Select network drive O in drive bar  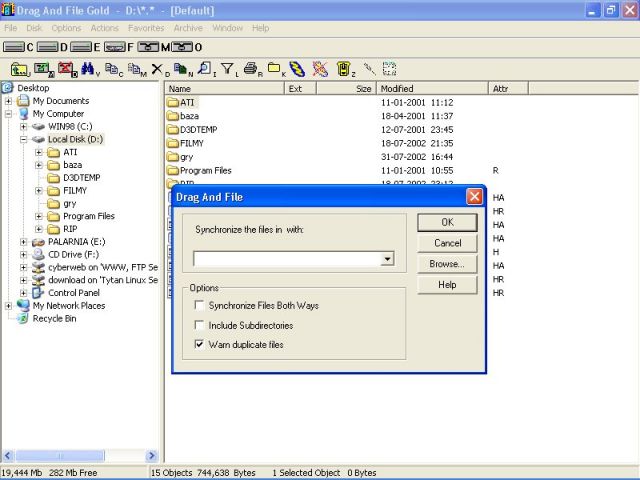pyautogui.click(x=187, y=47)
